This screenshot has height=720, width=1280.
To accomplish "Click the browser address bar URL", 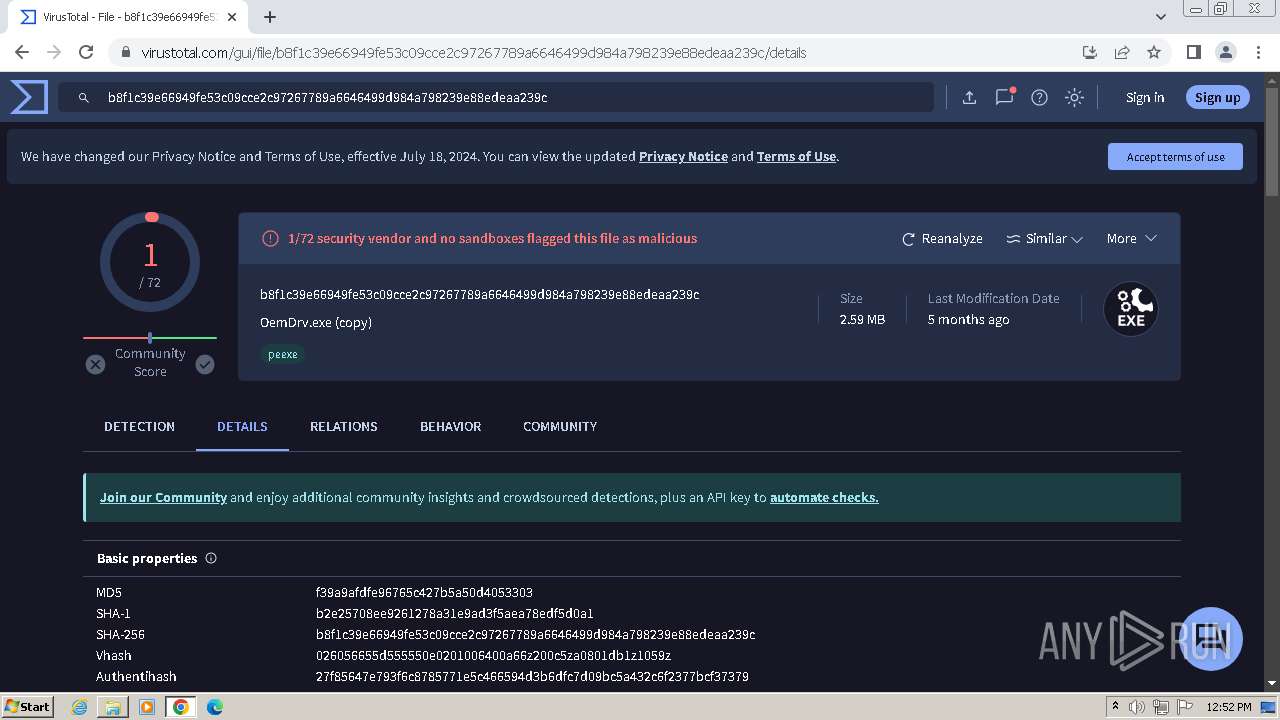I will click(x=474, y=52).
